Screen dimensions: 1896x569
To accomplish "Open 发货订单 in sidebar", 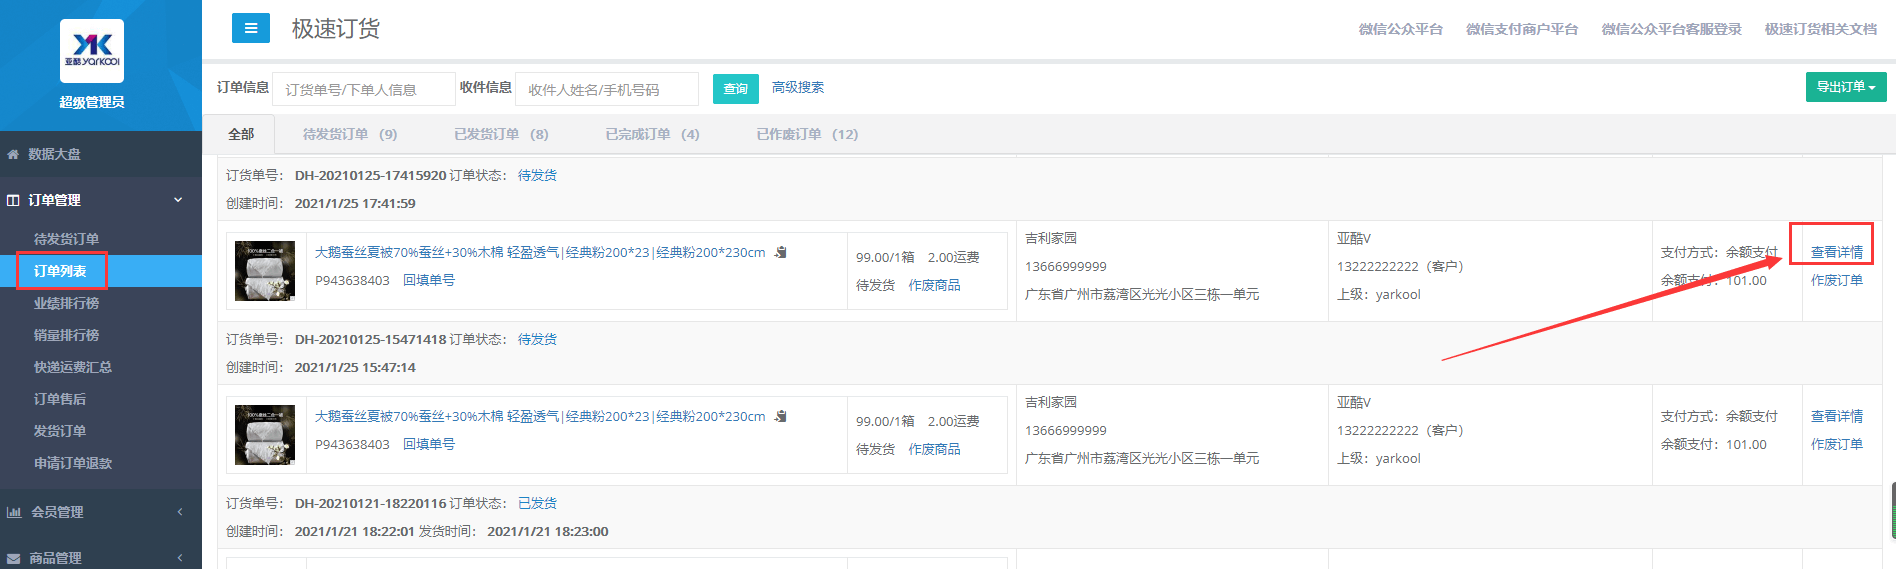I will pyautogui.click(x=60, y=431).
